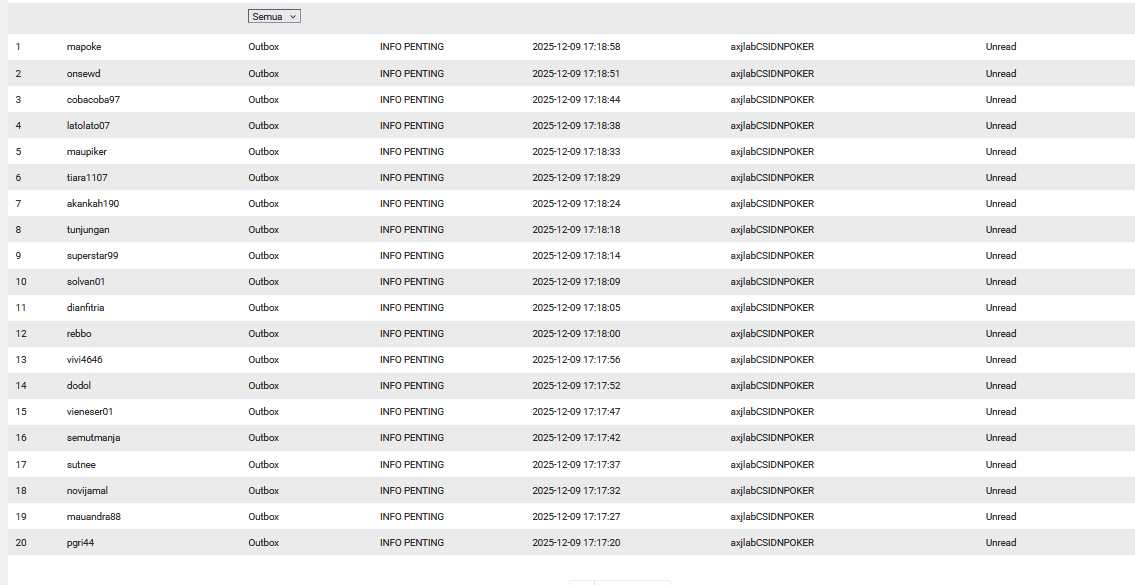1135x585 pixels.
Task: Click timestamp 2025-12-09 17:18:24
Action: coord(576,204)
